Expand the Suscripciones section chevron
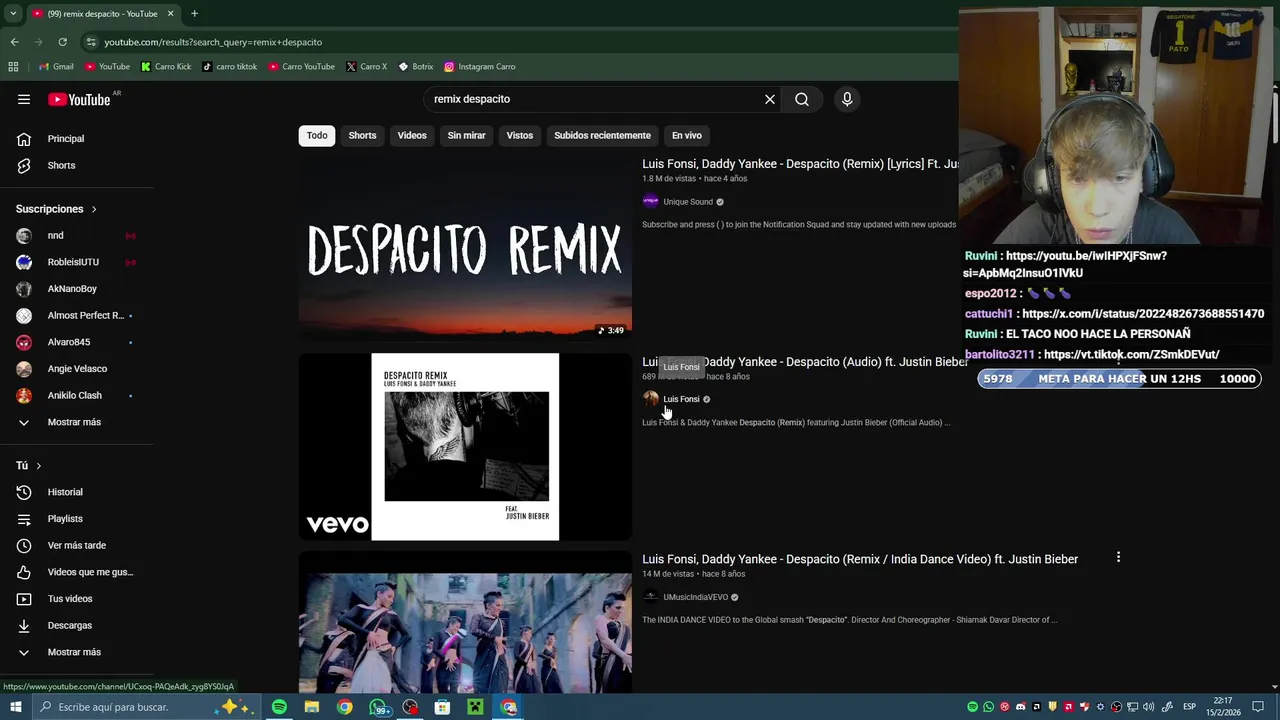Screen dimensions: 1280x720 [x=94, y=209]
